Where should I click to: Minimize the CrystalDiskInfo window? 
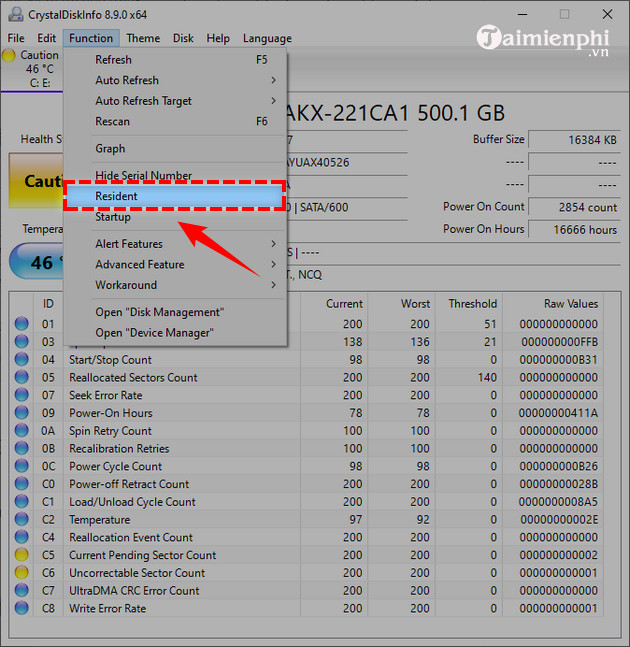pos(523,14)
